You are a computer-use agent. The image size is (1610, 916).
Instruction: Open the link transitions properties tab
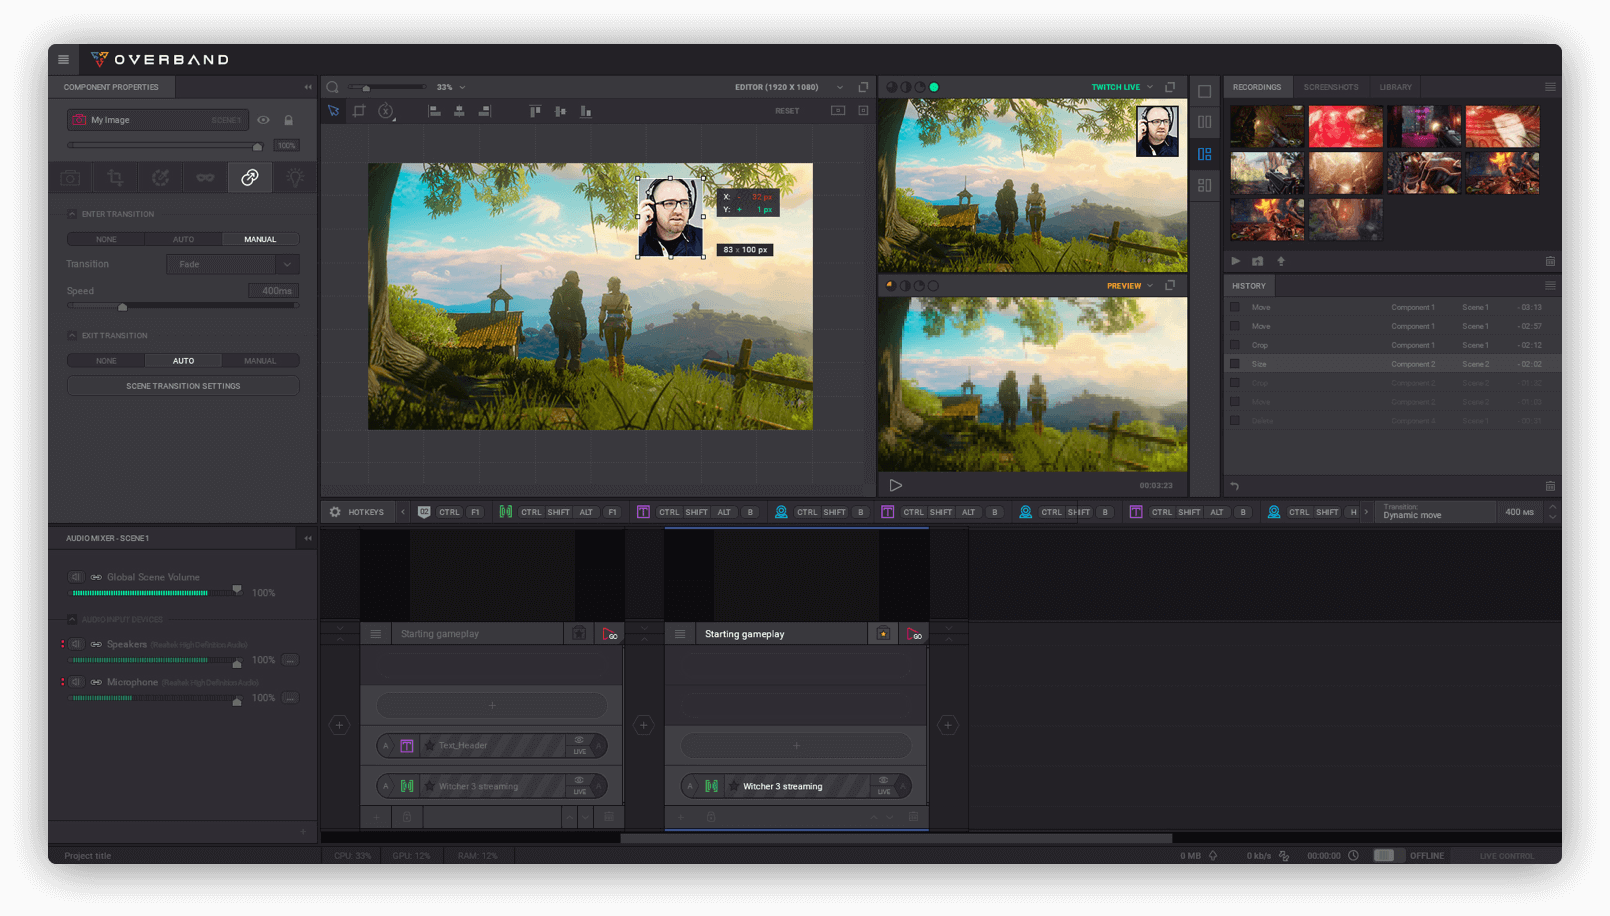click(x=250, y=178)
